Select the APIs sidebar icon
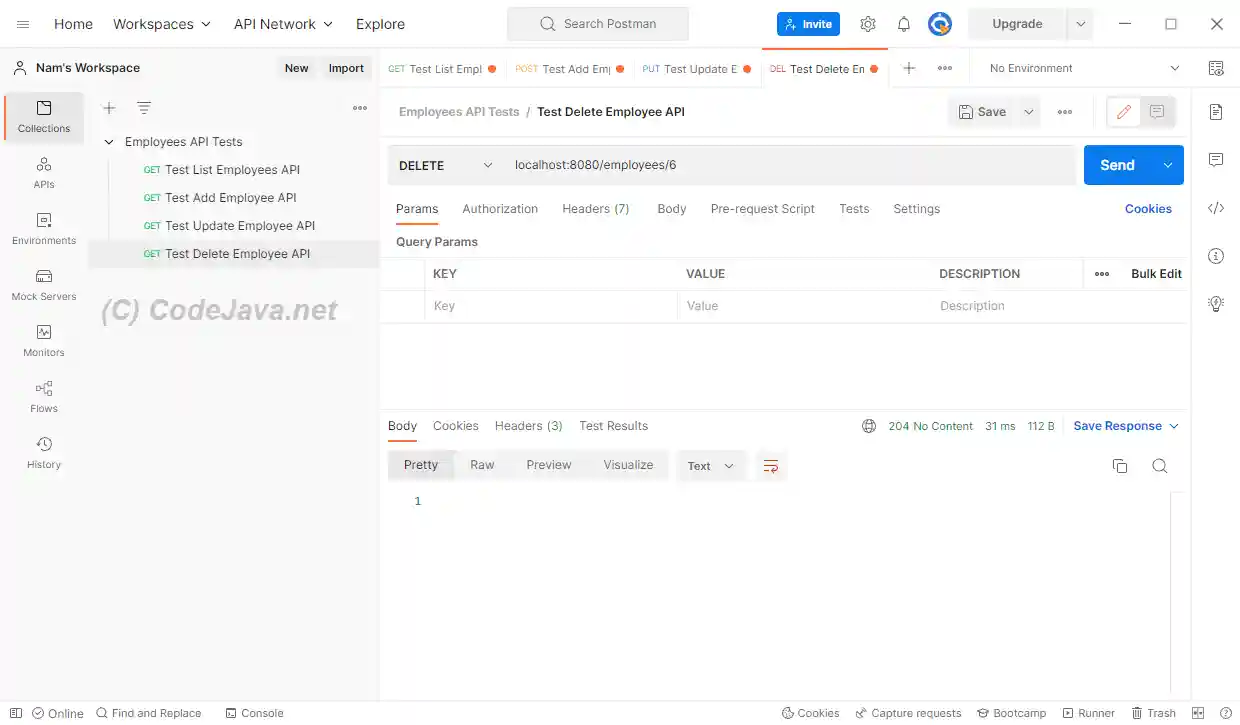The width and height of the screenshot is (1240, 725). click(x=43, y=171)
